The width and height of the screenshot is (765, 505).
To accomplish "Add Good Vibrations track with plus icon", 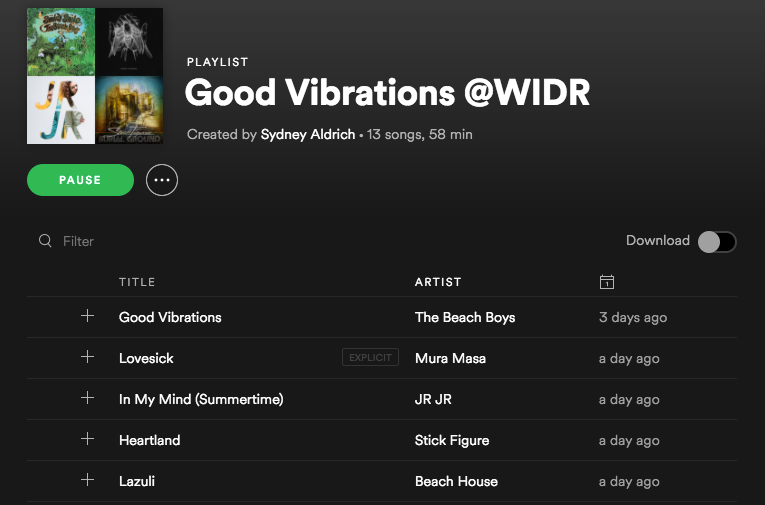I will 87,316.
